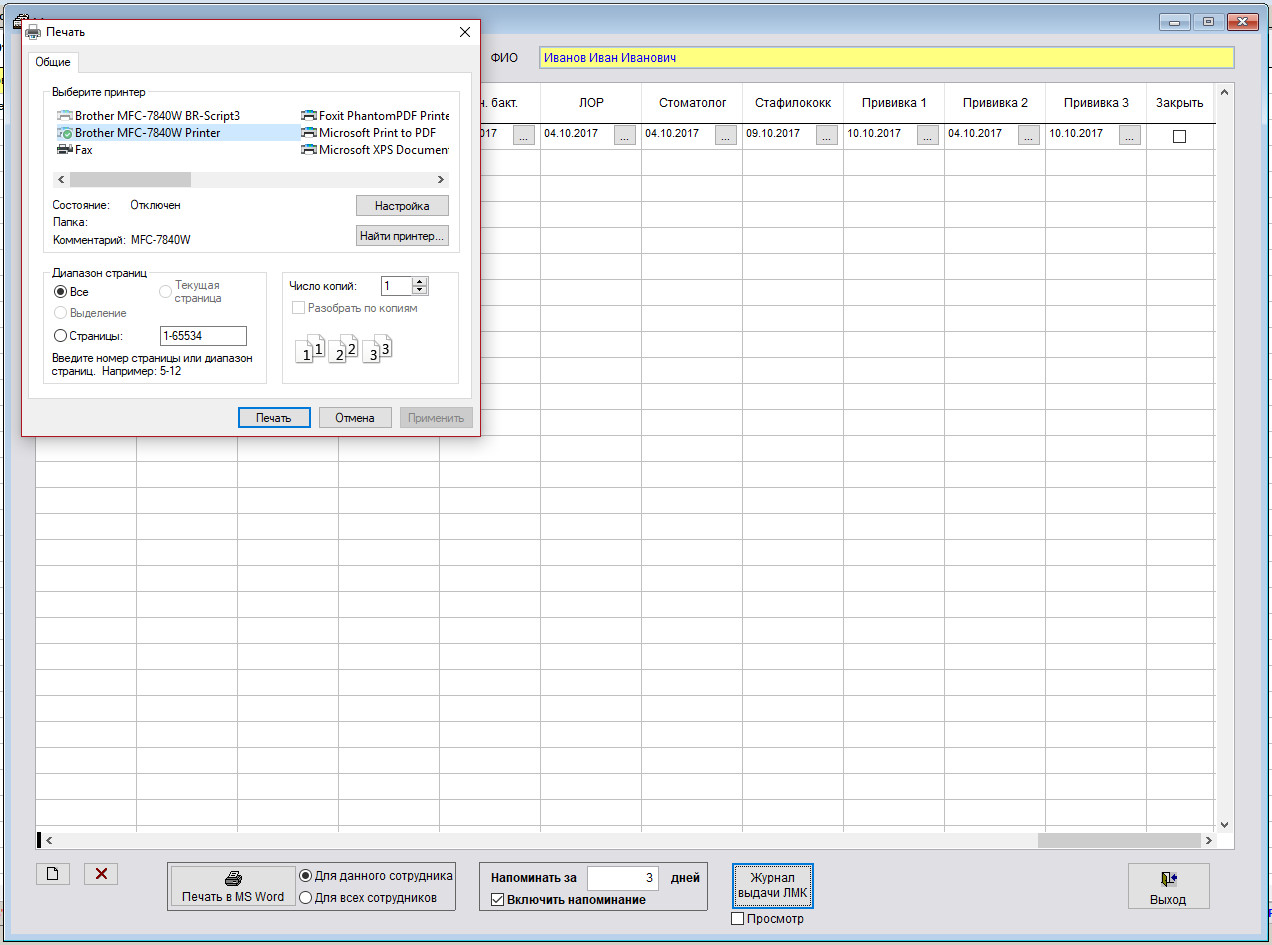This screenshot has height=945, width=1272.
Task: Click the Exit door icon button
Action: tap(1168, 886)
